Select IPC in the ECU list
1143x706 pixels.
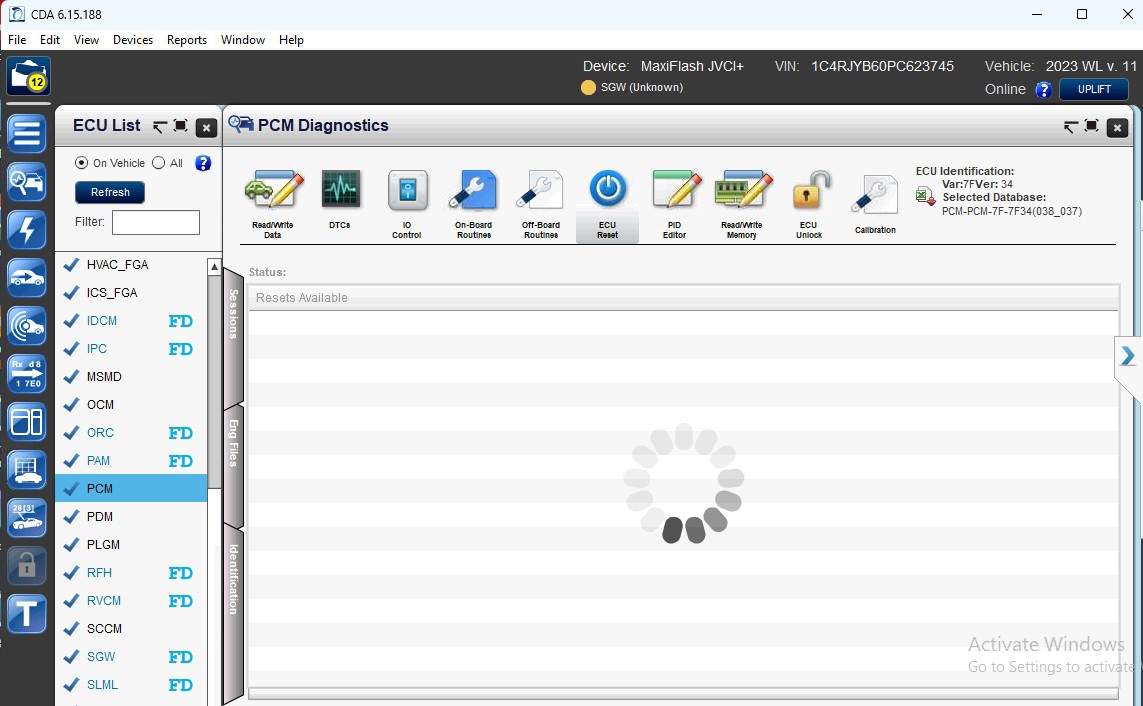[x=131, y=349]
